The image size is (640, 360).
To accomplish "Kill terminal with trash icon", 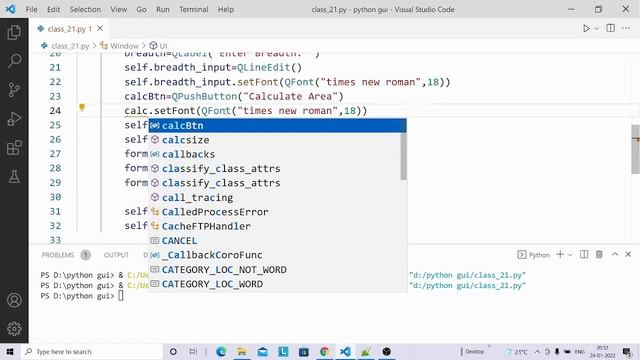I will click(x=599, y=254).
